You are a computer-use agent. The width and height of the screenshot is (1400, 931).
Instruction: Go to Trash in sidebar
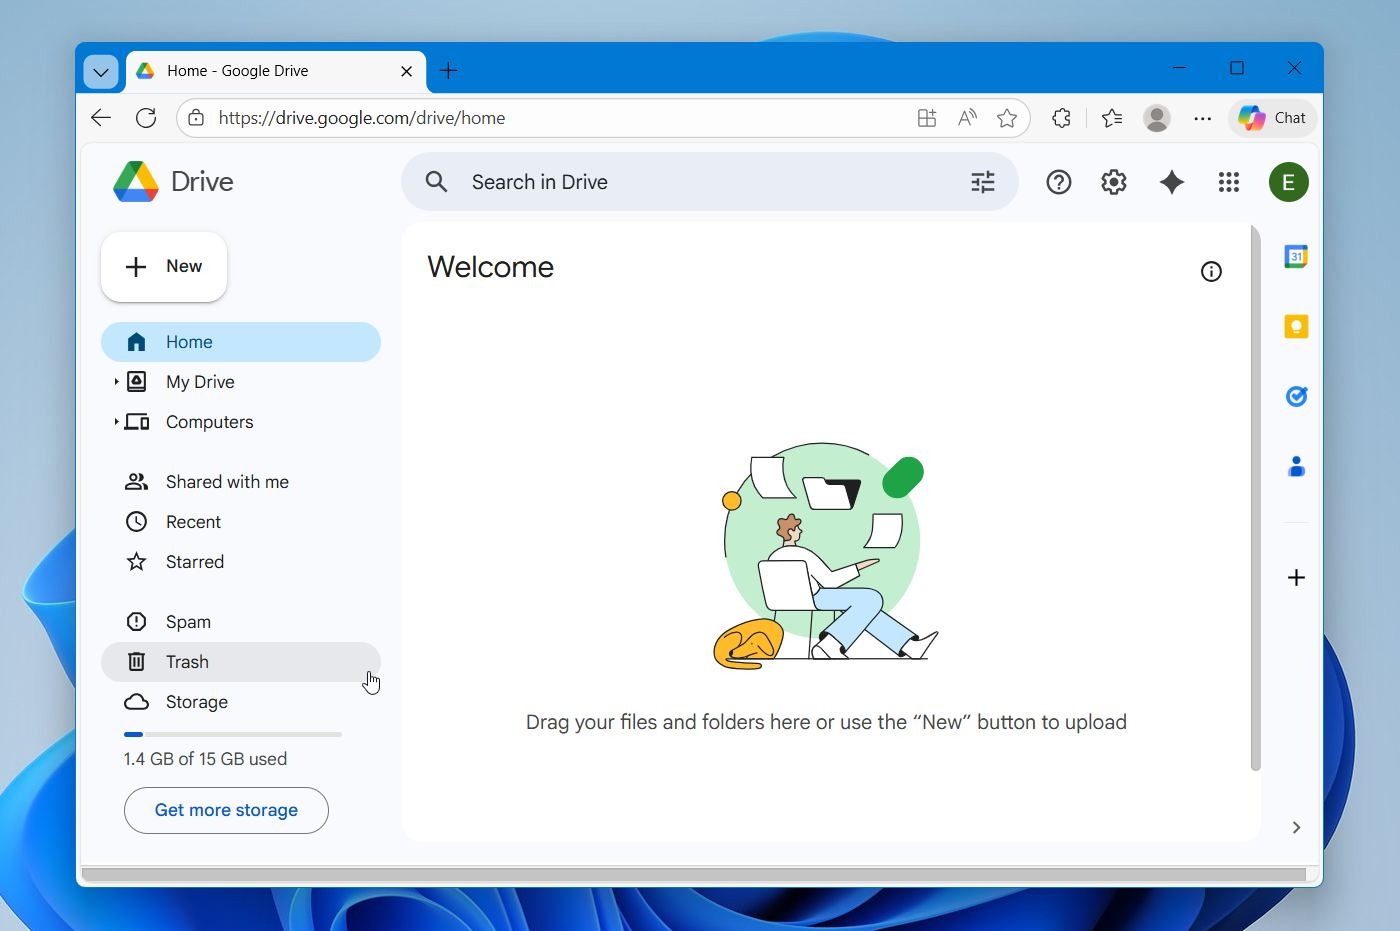[187, 662]
